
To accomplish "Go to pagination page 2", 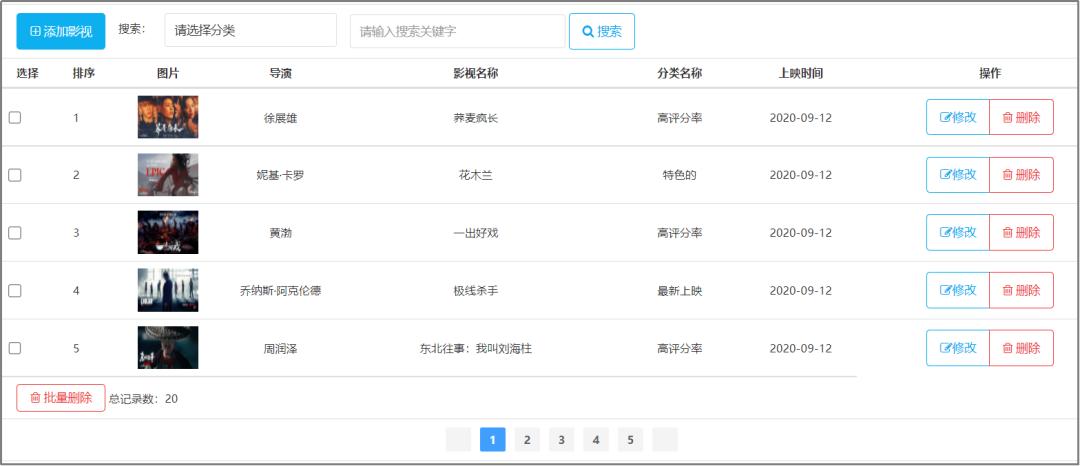I will (x=527, y=439).
